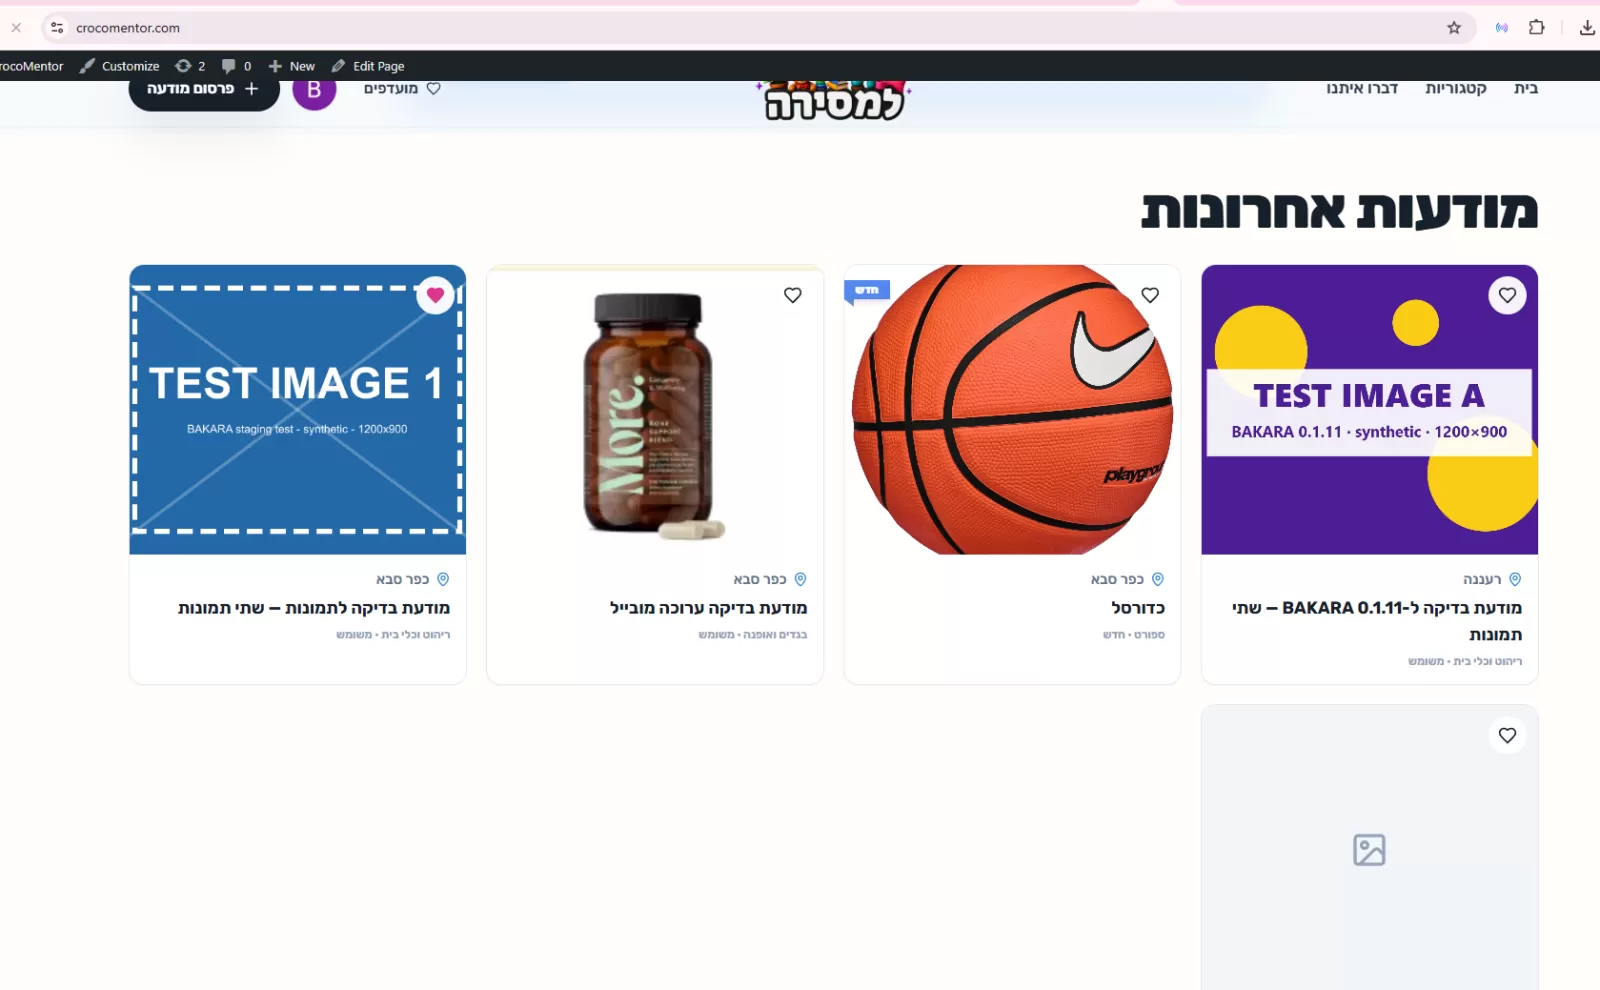Click the בגדים ואופנה · משומש category text
This screenshot has width=1600, height=990.
click(x=753, y=635)
